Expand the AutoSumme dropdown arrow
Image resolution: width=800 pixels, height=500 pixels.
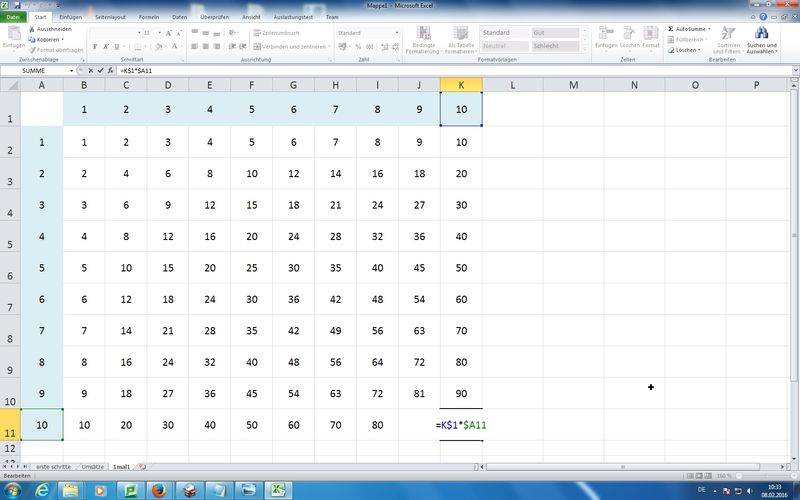709,29
